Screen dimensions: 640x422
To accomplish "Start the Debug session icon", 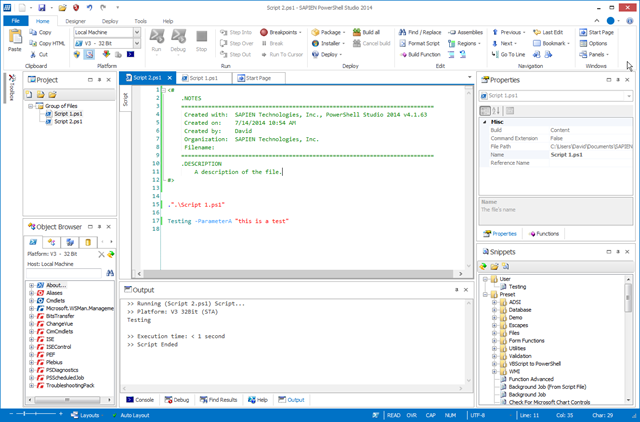I will [x=178, y=41].
